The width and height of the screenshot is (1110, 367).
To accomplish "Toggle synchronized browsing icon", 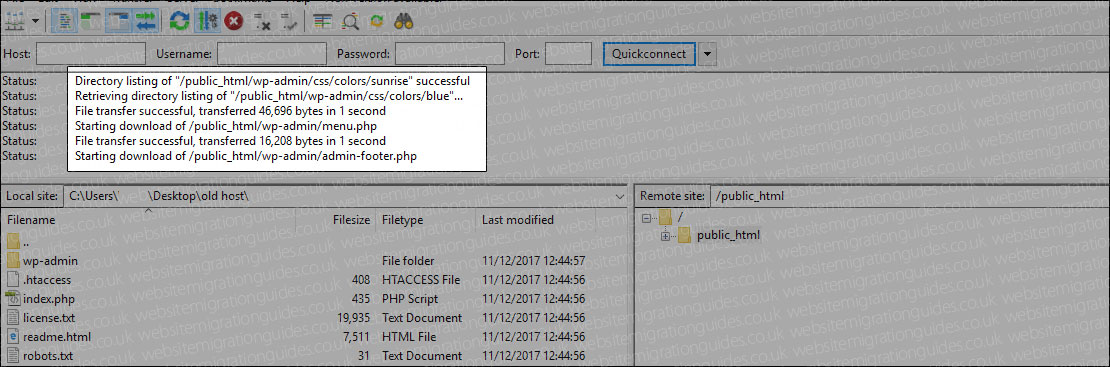I will point(376,21).
